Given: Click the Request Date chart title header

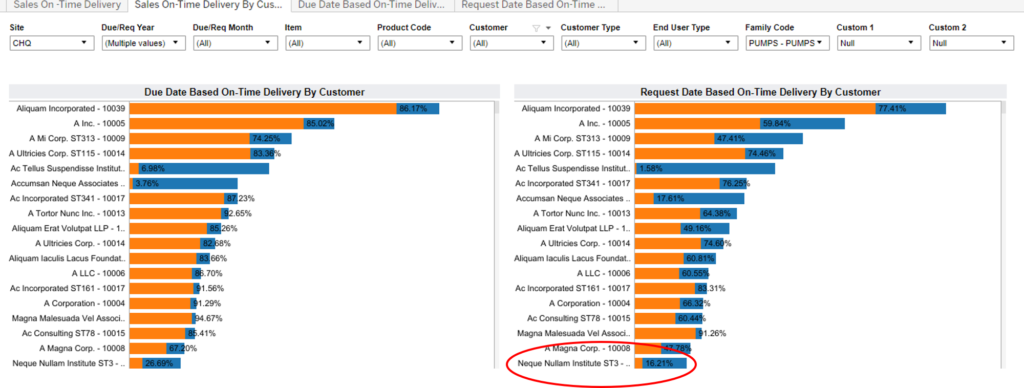Looking at the screenshot, I should pos(760,92).
